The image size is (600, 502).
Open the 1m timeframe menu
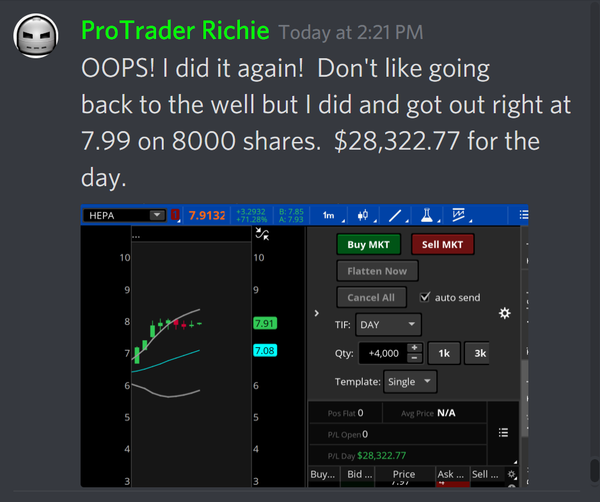coord(329,214)
